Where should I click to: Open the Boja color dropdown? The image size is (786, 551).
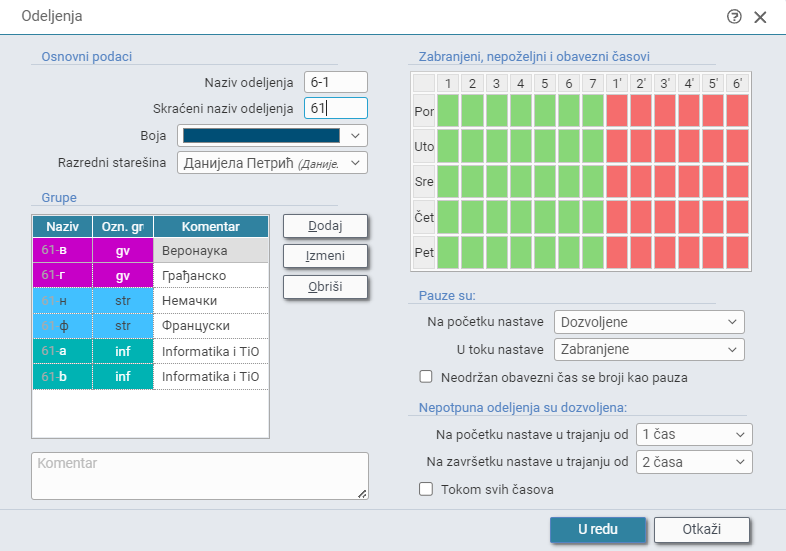point(272,136)
